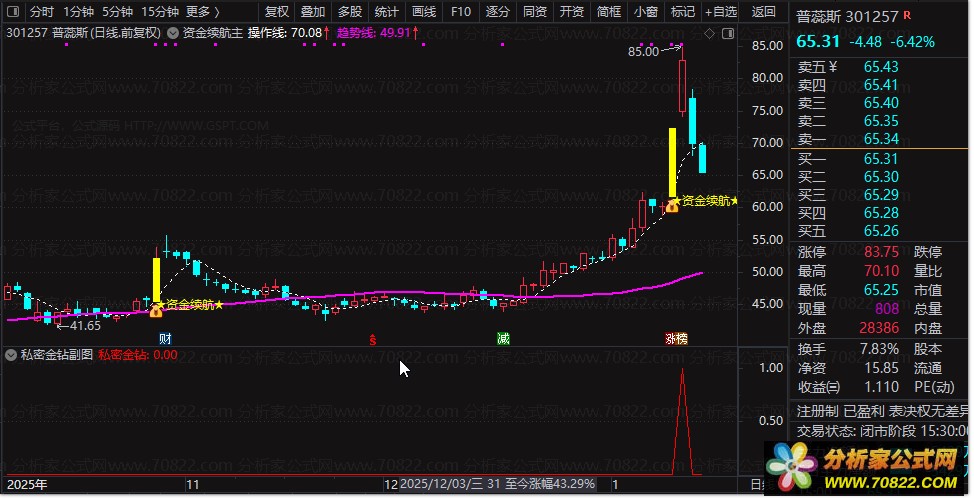Click 净资 value 15.85

pyautogui.click(x=881, y=369)
